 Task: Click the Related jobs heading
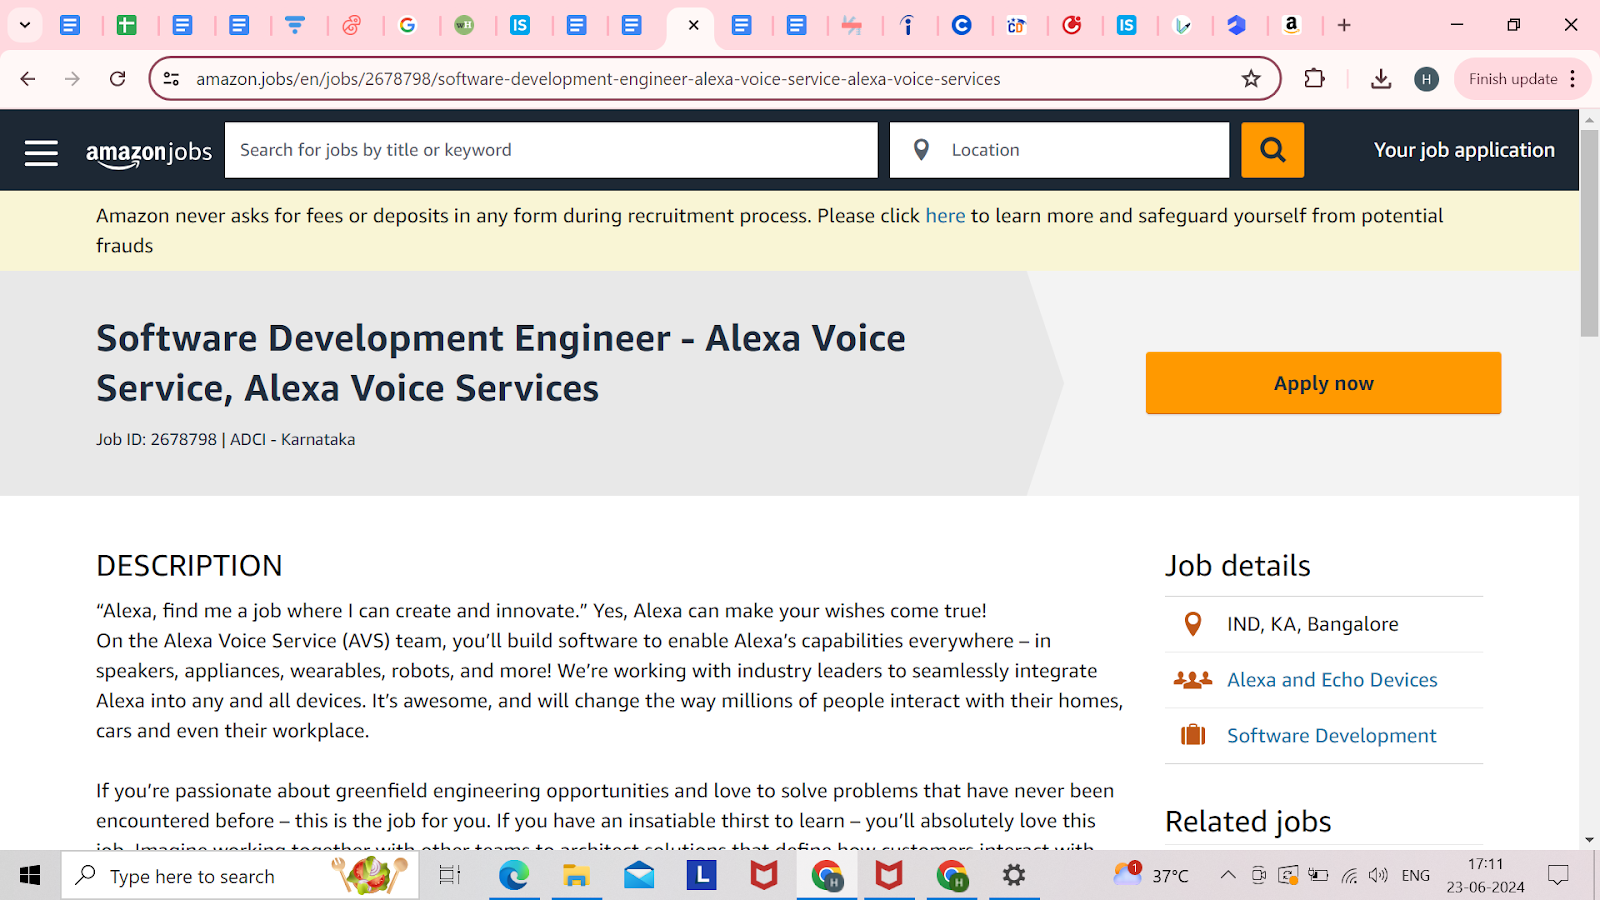[1248, 822]
